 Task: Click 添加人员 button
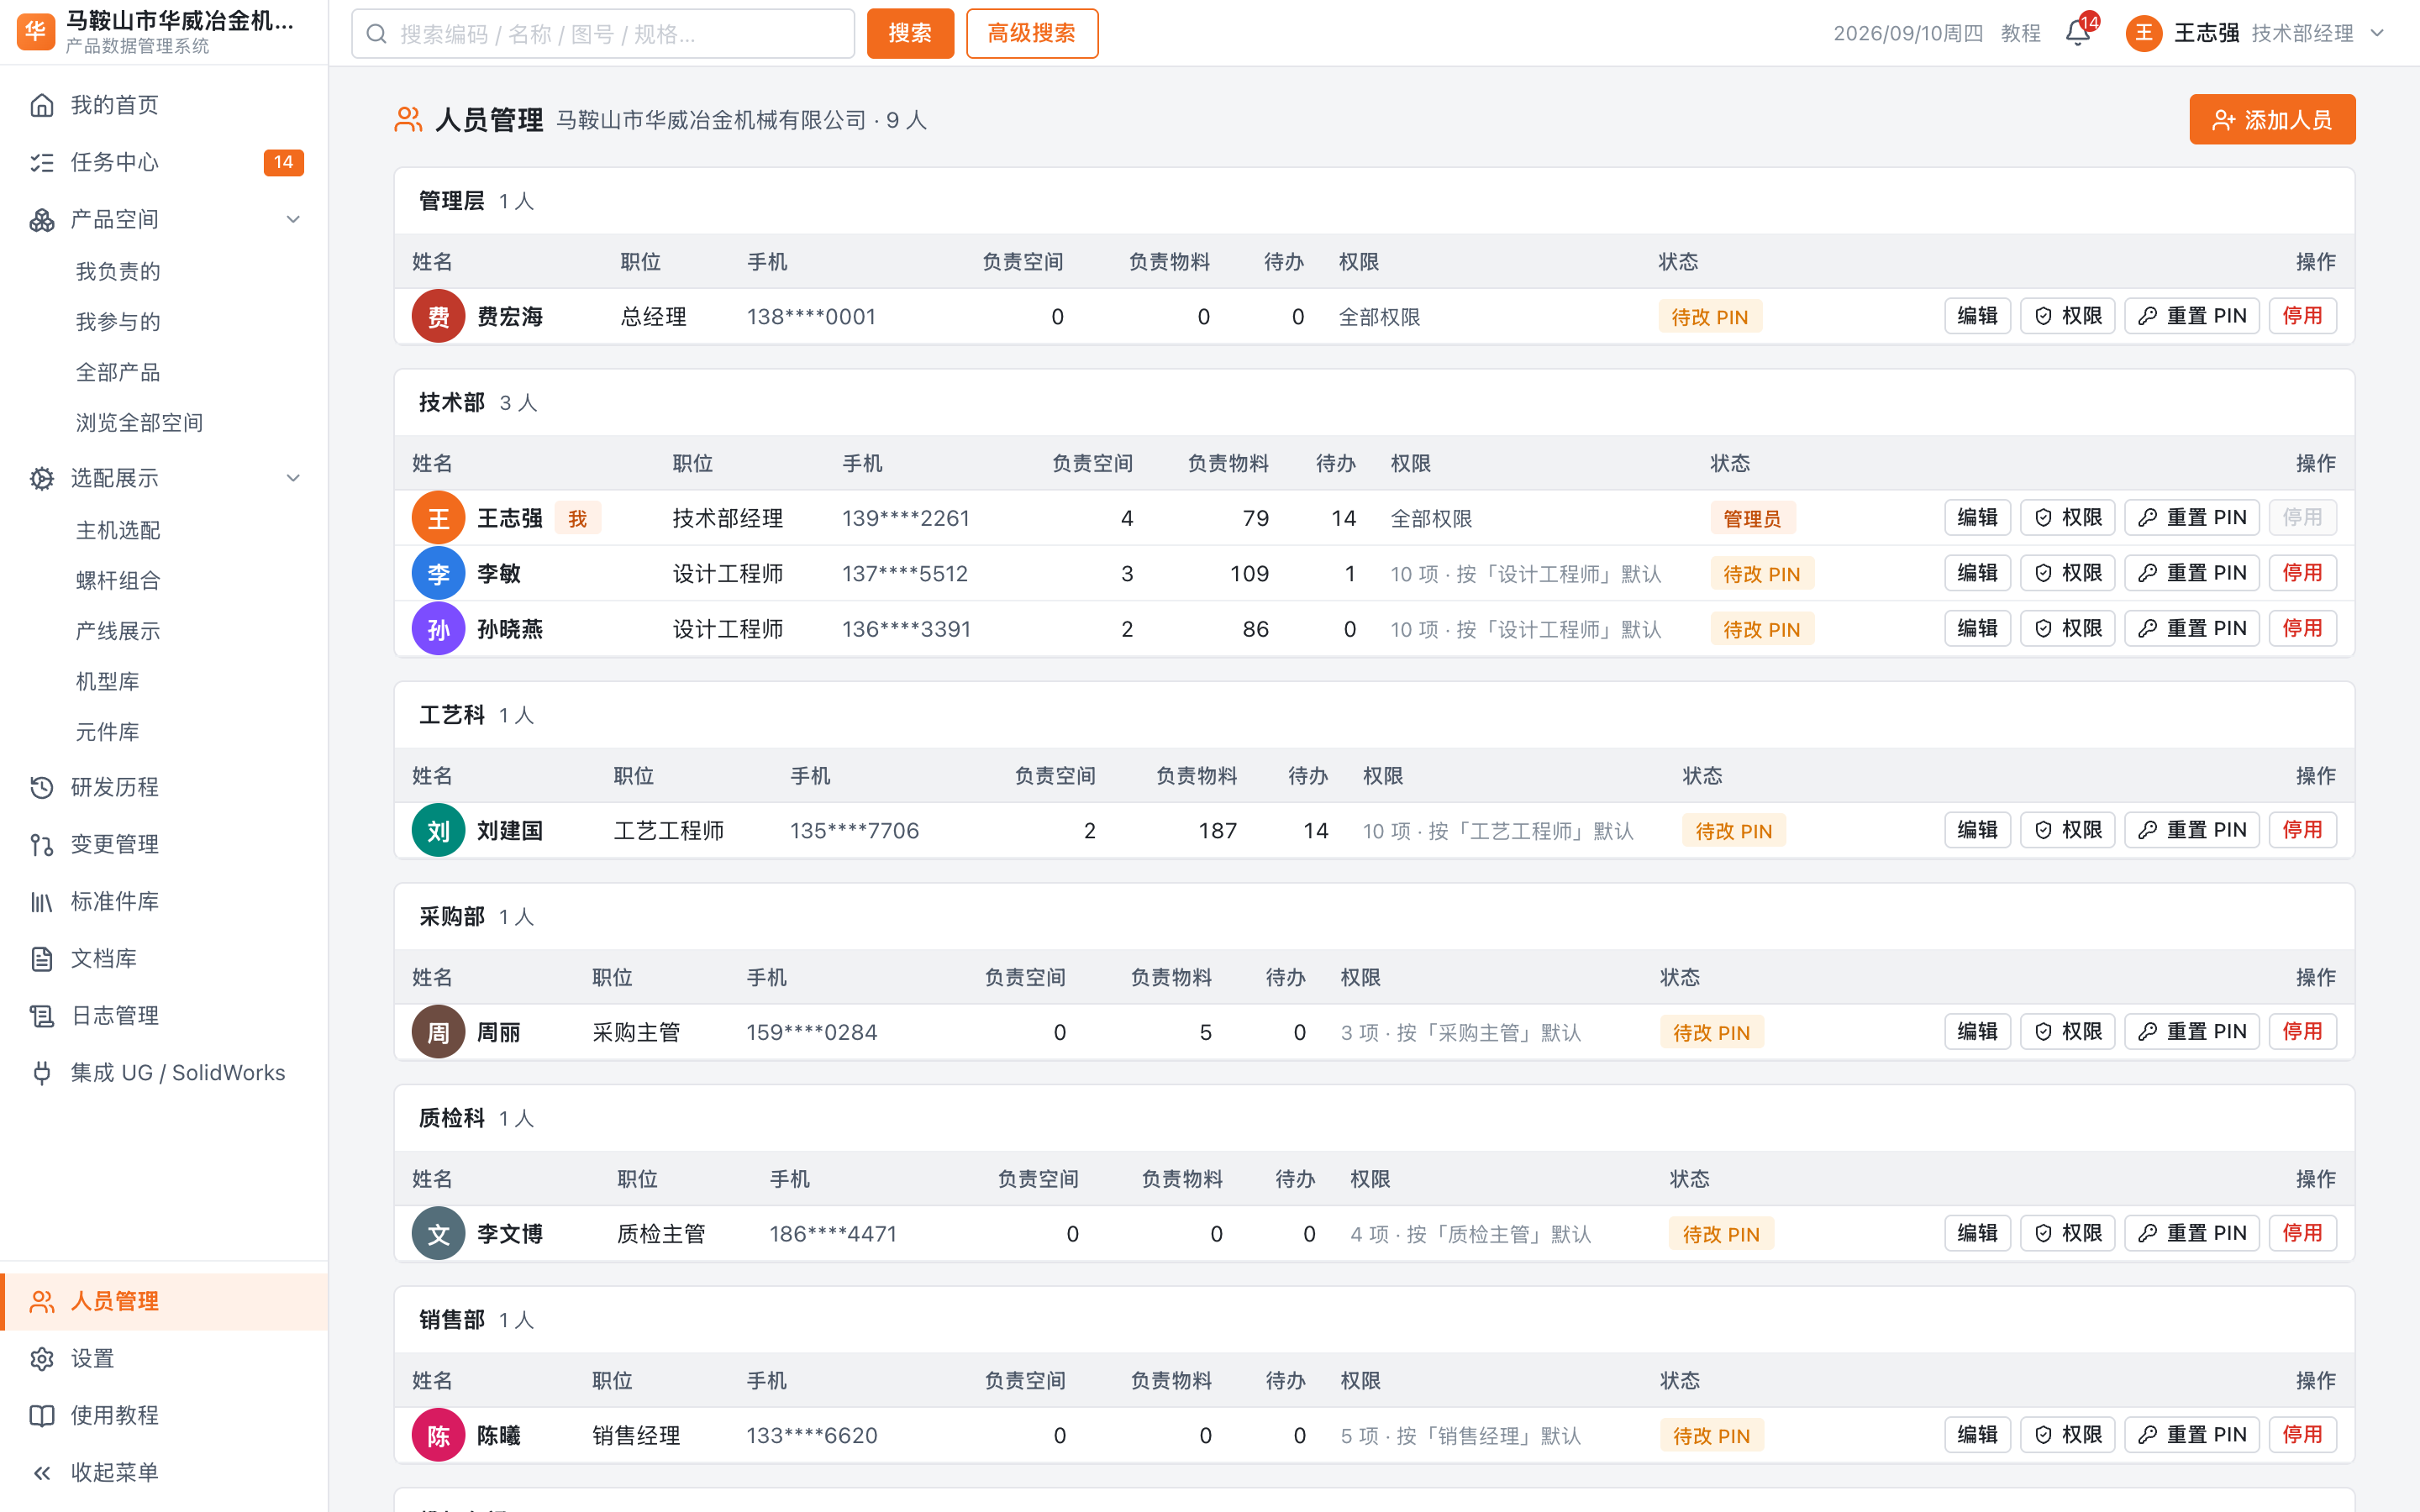2272,120
